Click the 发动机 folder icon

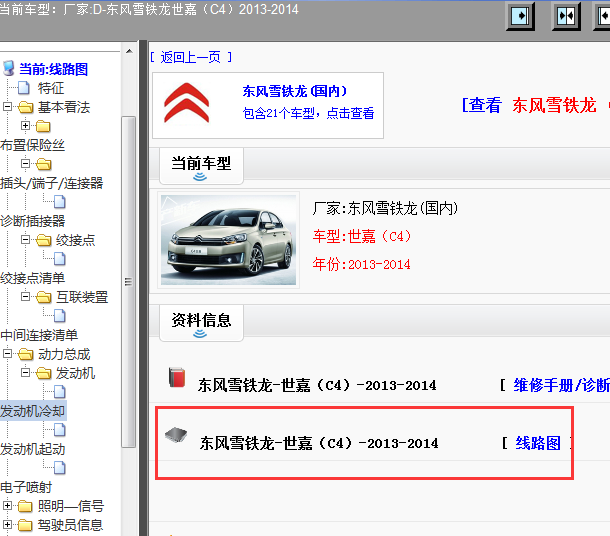(43, 373)
